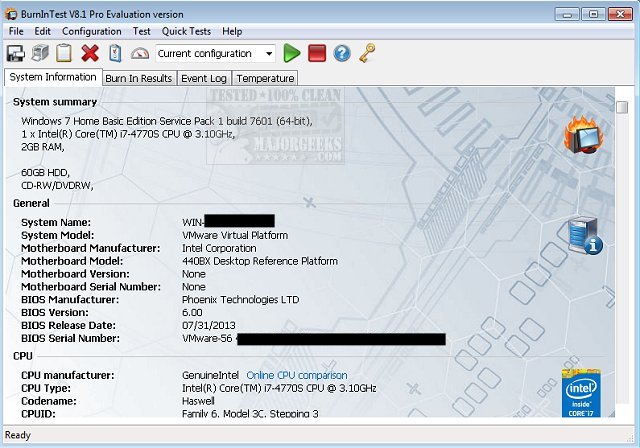640x448 pixels.
Task: Open test preferences checklist icon
Action: (115, 53)
